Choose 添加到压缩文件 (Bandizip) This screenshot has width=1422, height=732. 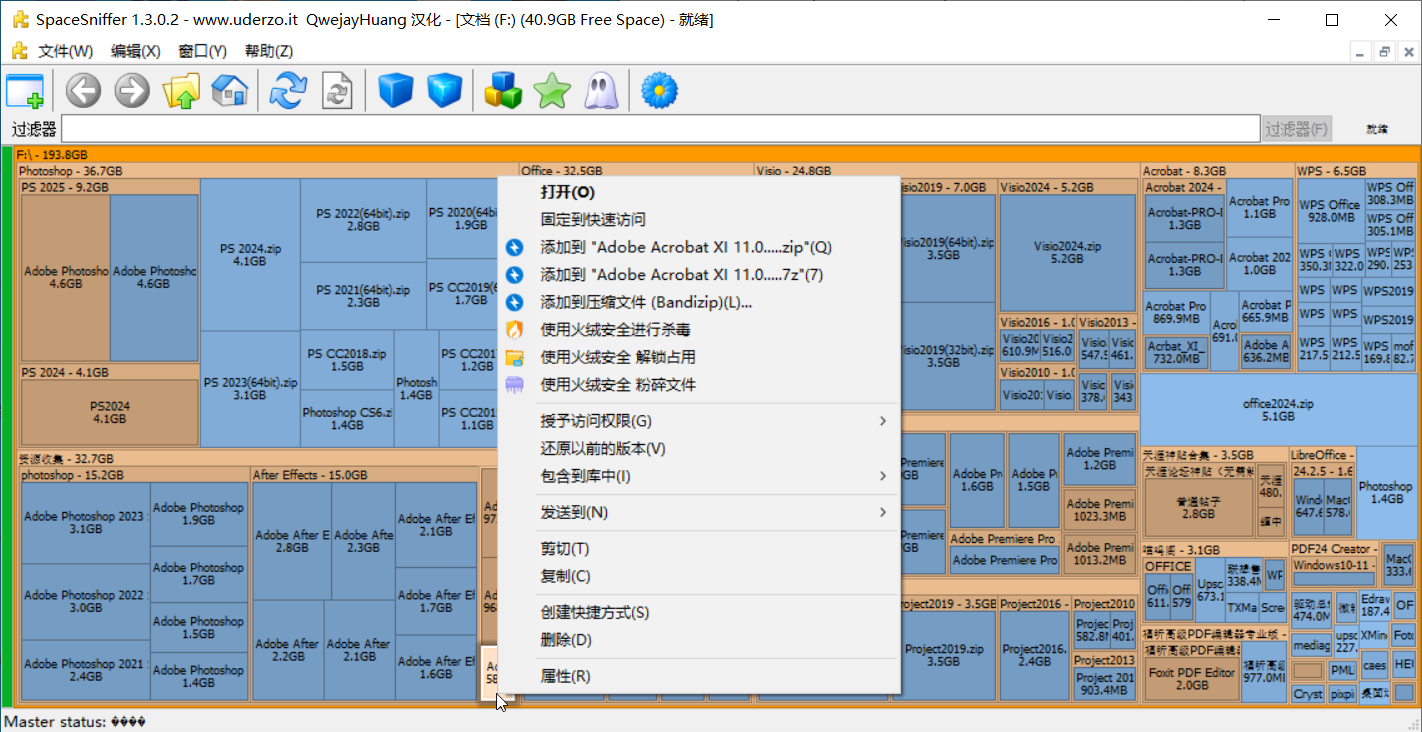click(x=699, y=302)
